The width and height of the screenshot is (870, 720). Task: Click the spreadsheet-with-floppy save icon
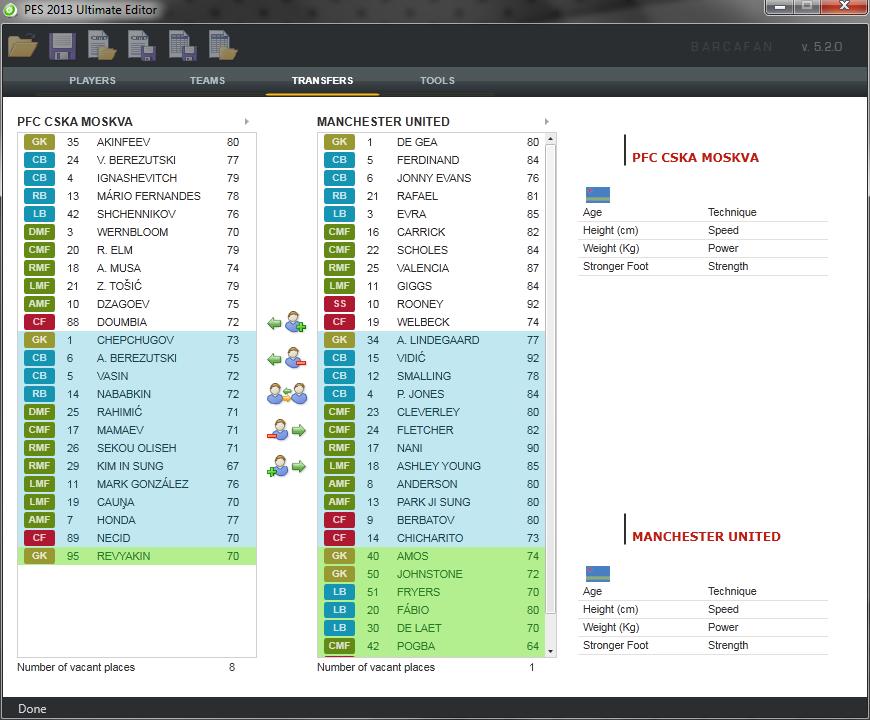[183, 45]
